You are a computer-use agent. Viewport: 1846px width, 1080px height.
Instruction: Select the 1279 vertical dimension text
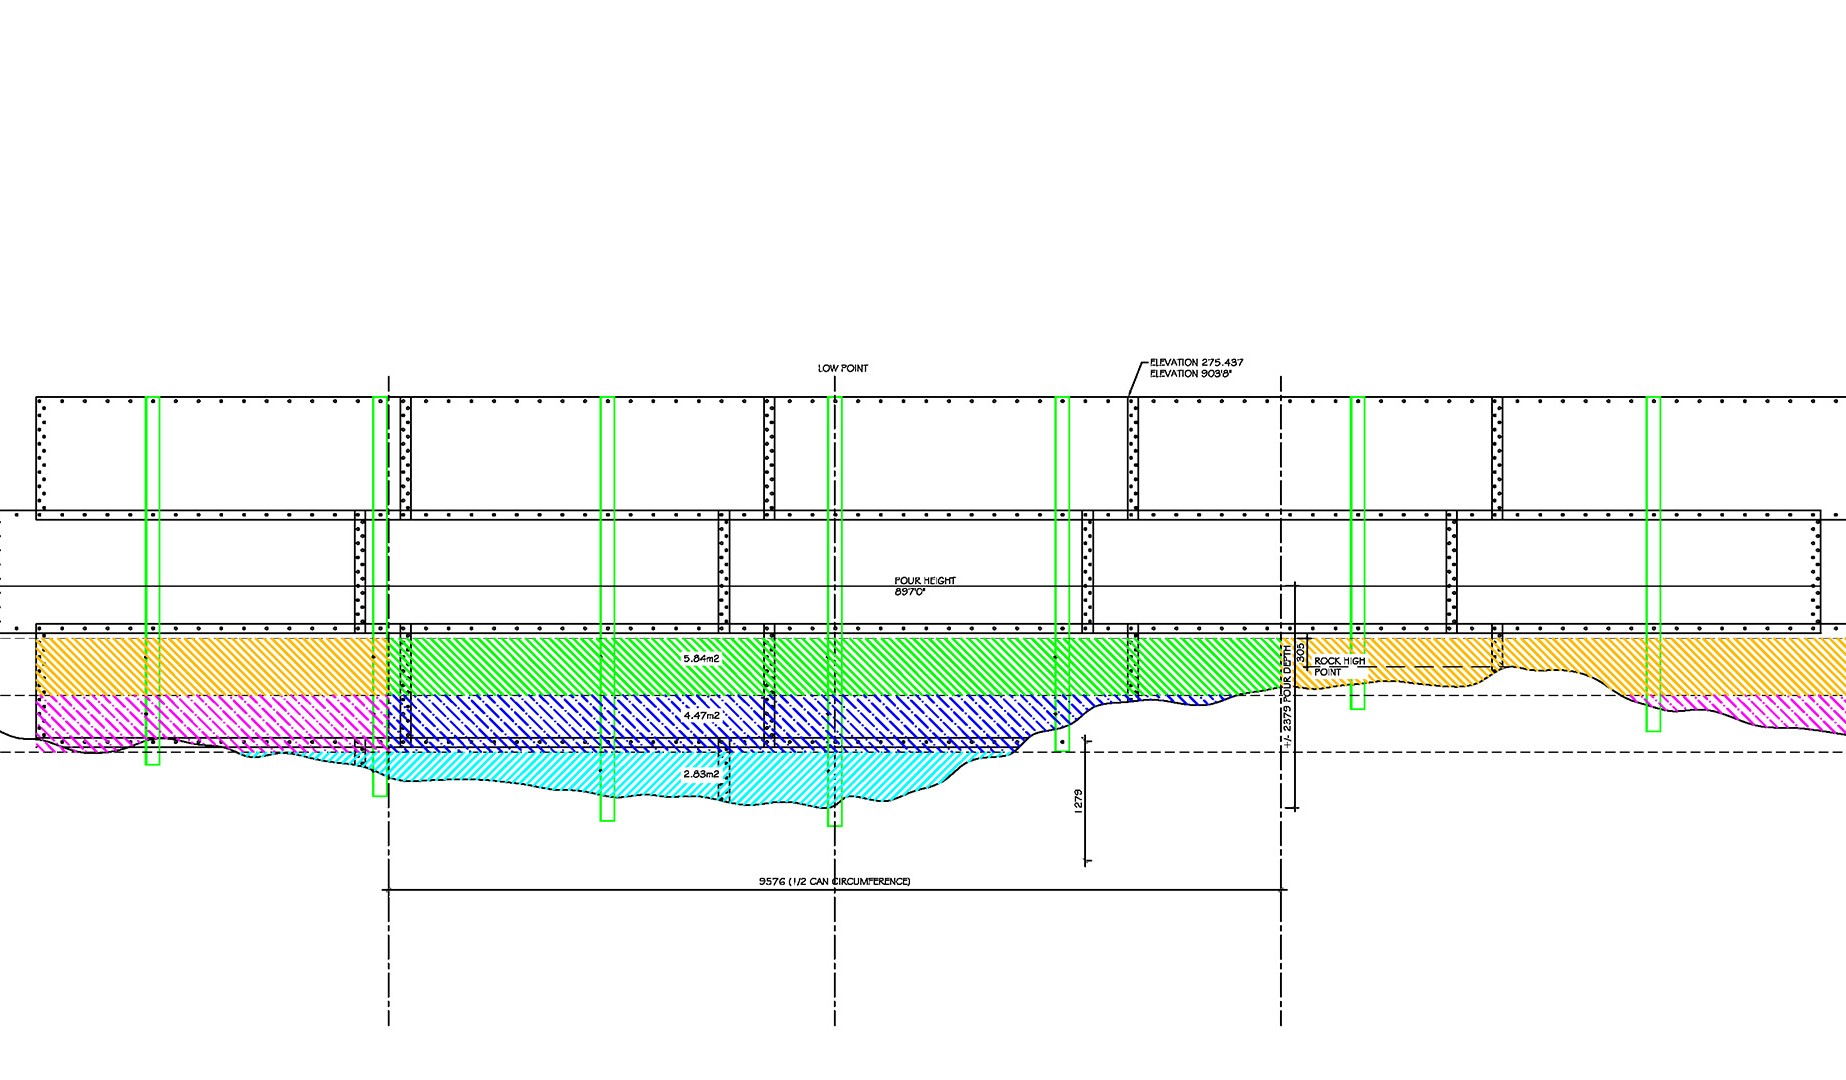click(x=1077, y=801)
